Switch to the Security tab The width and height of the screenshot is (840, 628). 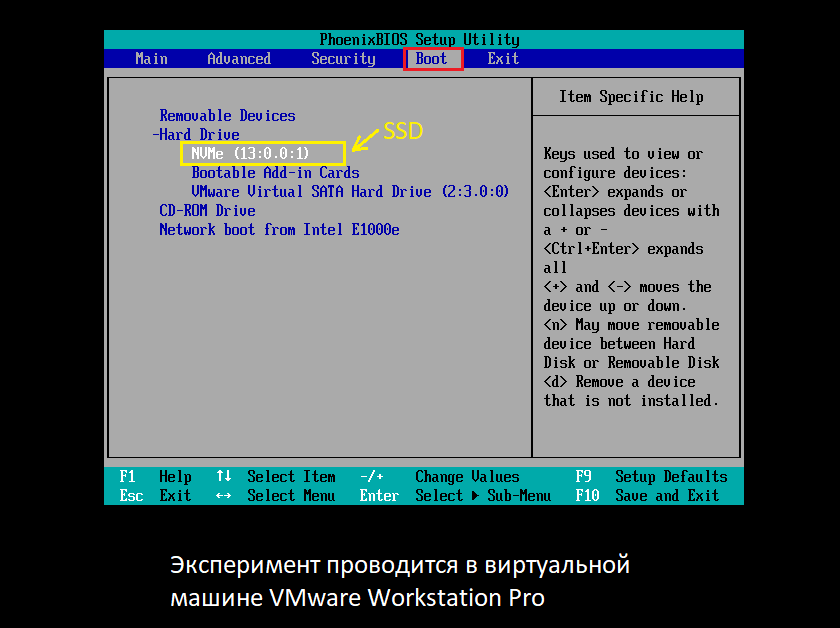(x=343, y=58)
